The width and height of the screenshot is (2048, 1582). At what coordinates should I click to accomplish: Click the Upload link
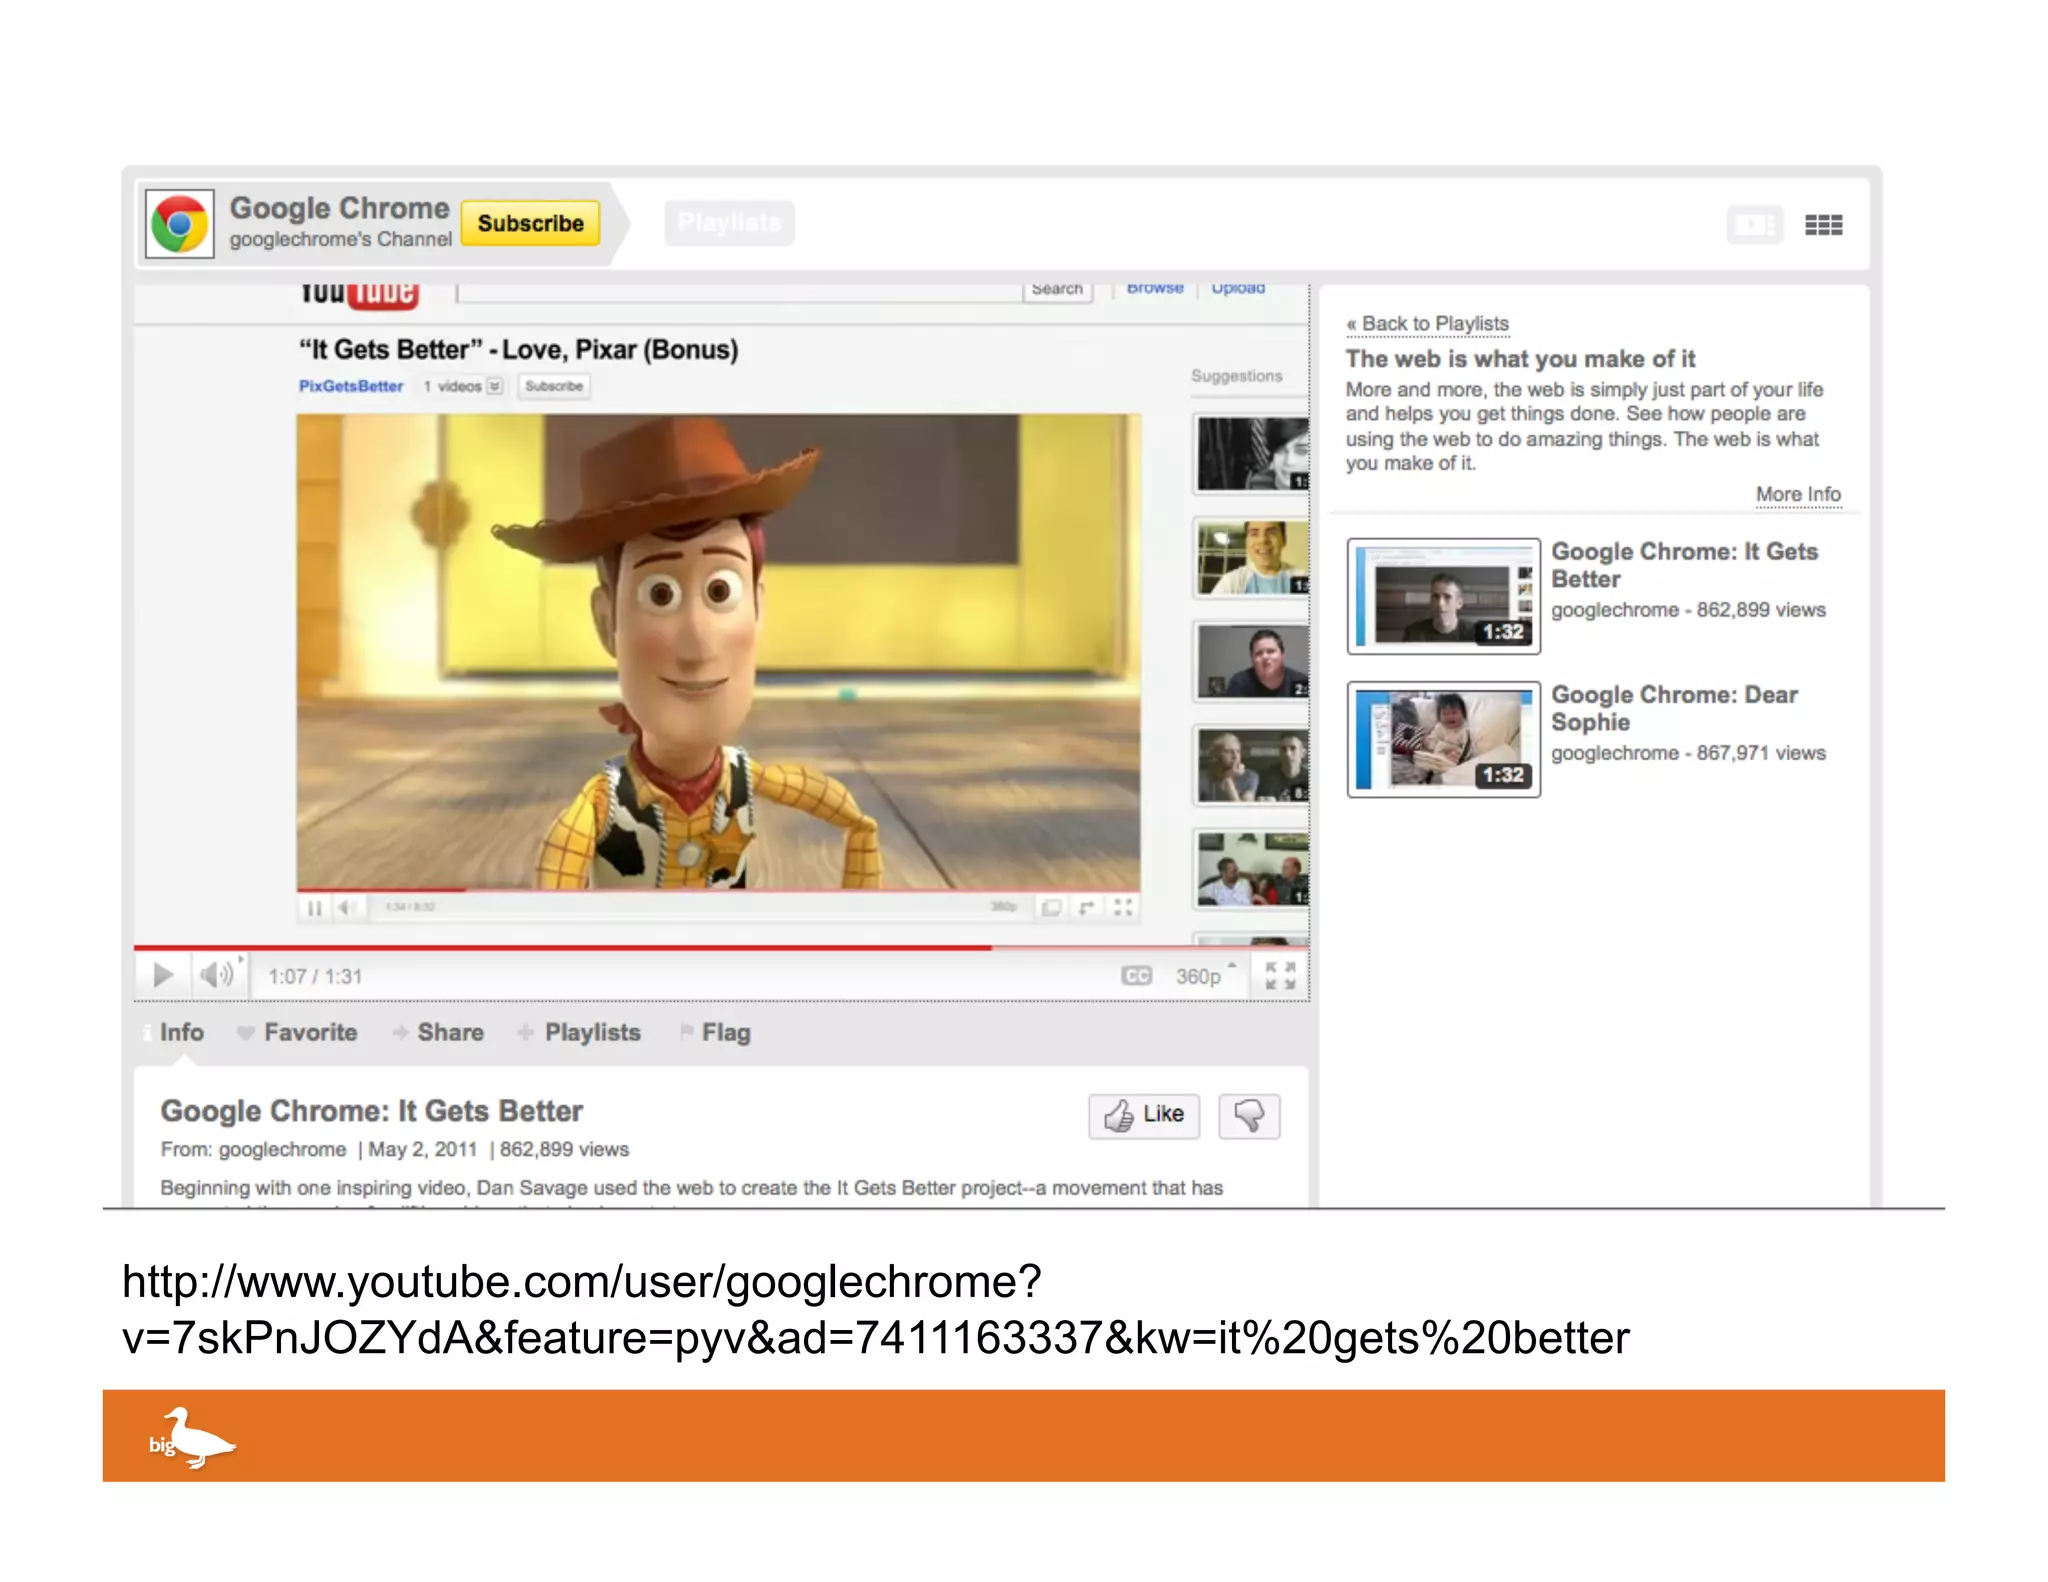click(x=1238, y=289)
